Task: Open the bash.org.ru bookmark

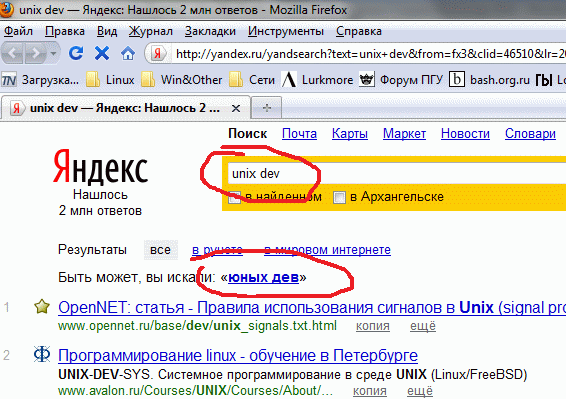Action: click(x=489, y=80)
